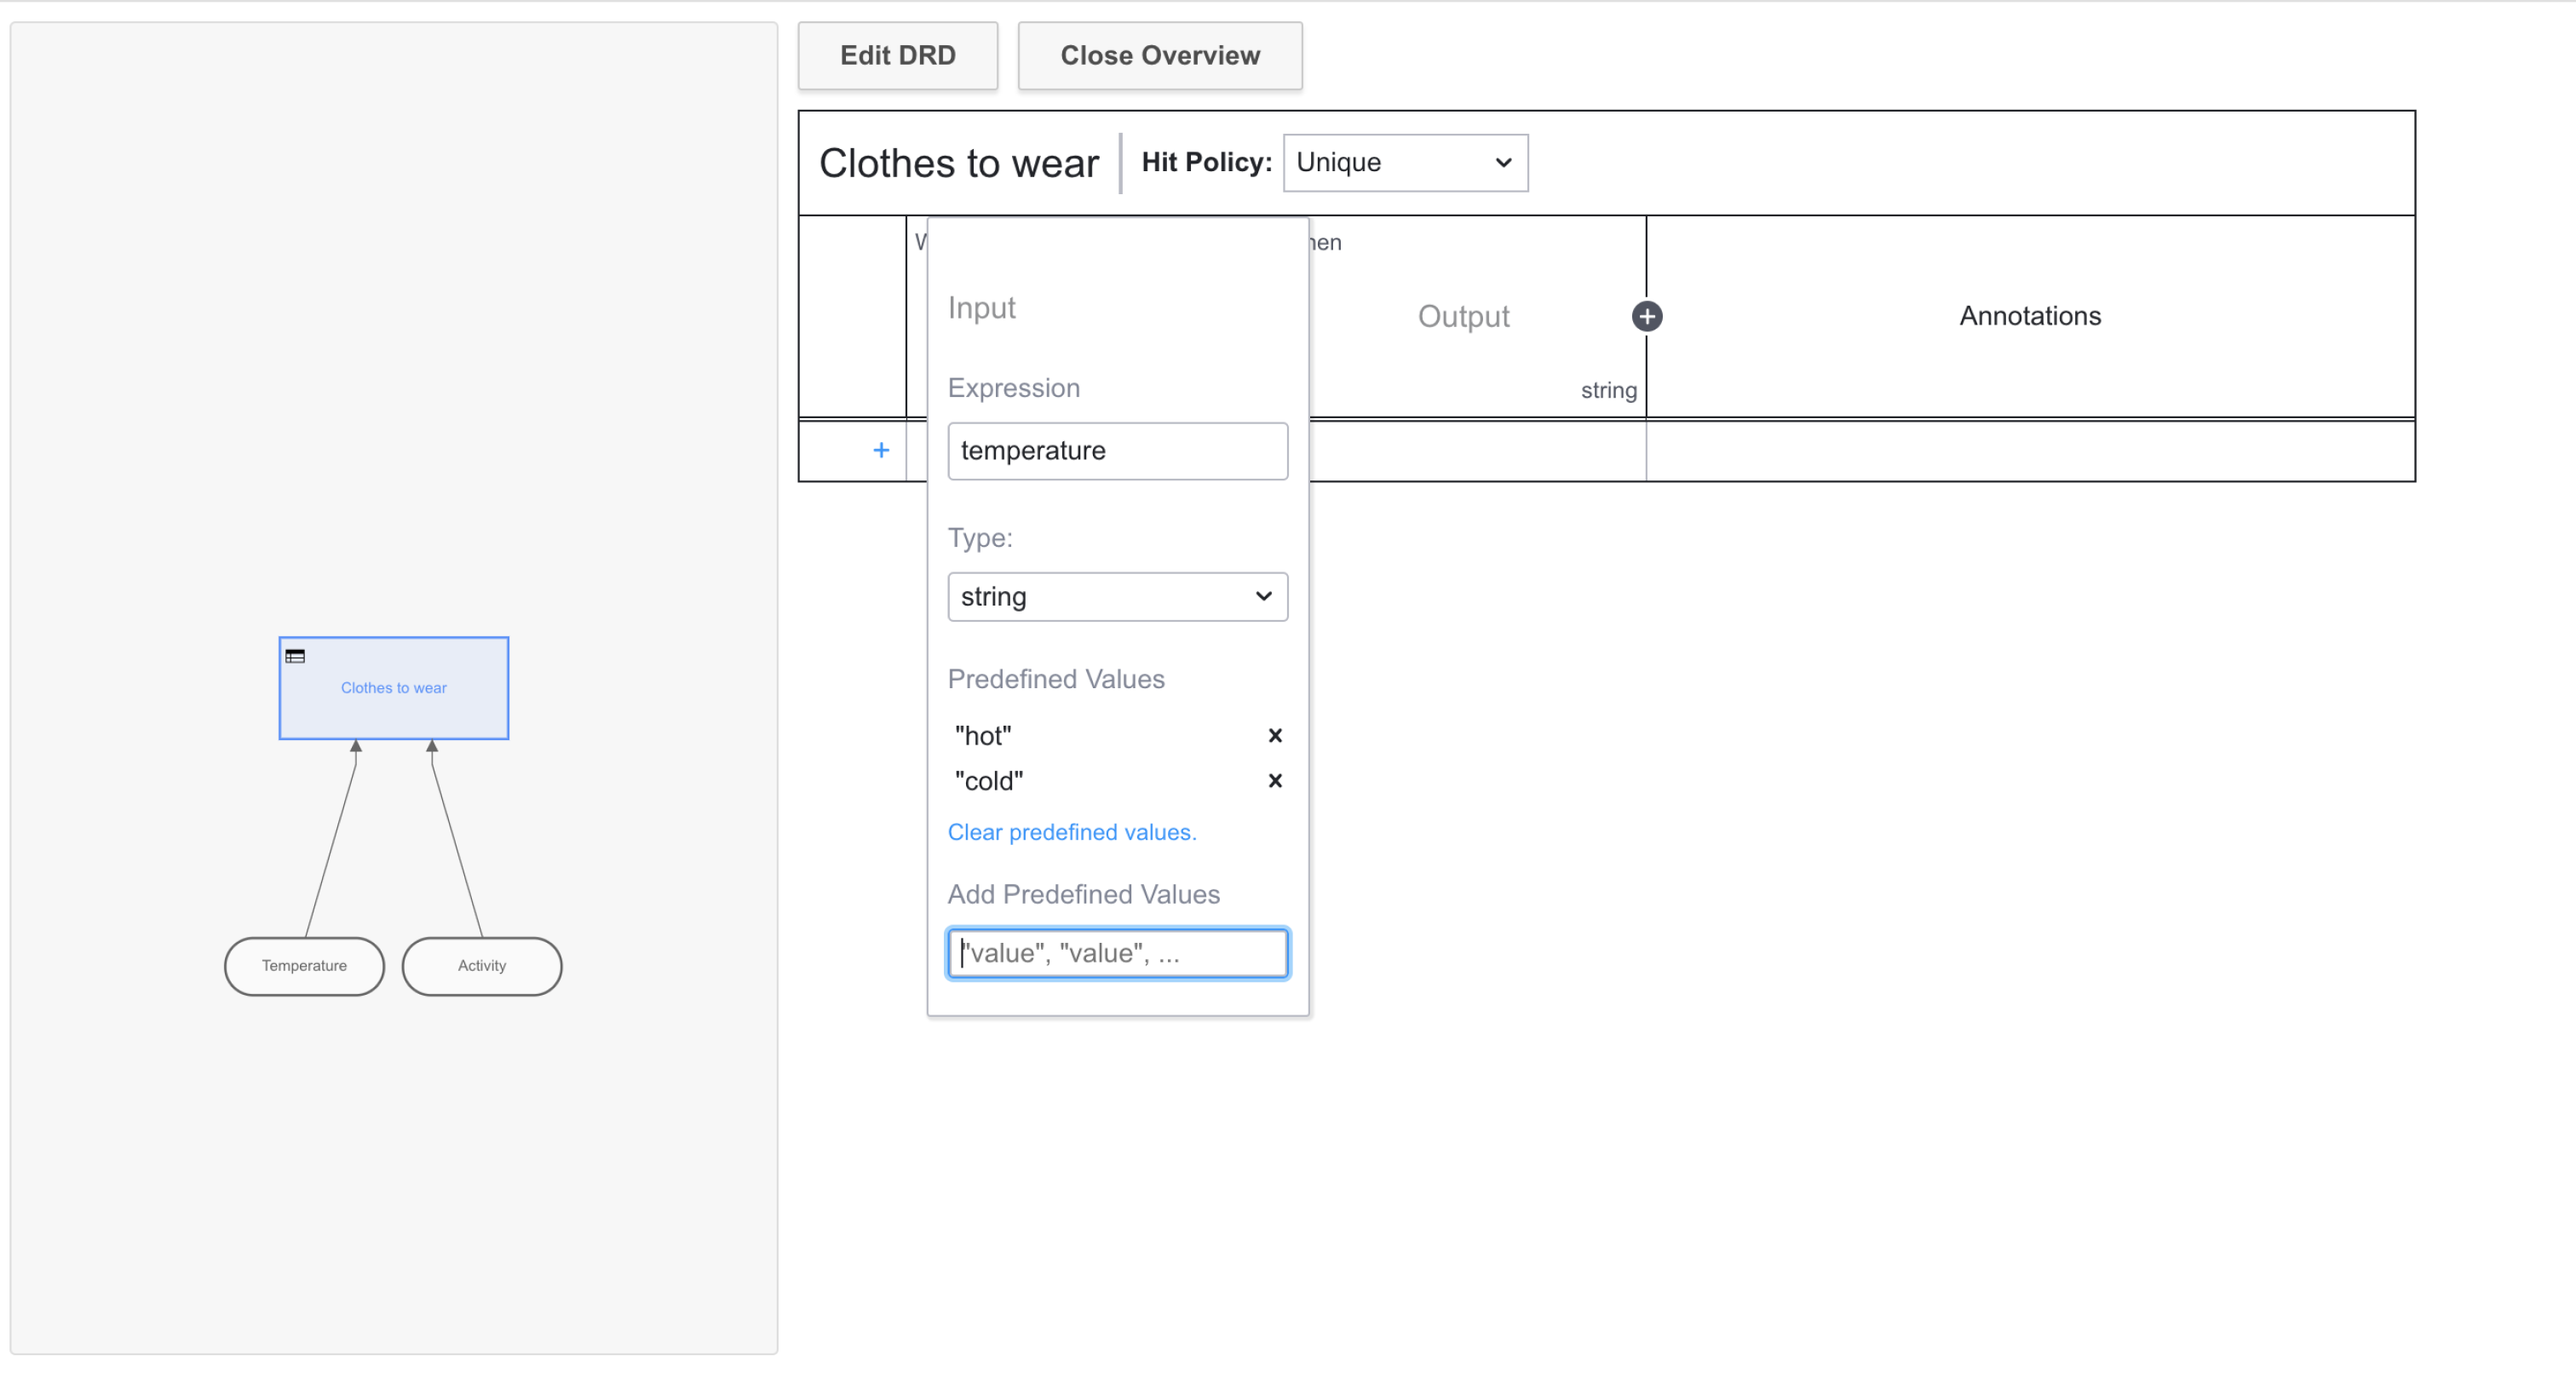Click the blue add rule plus icon
The width and height of the screenshot is (2576, 1373).
click(880, 450)
